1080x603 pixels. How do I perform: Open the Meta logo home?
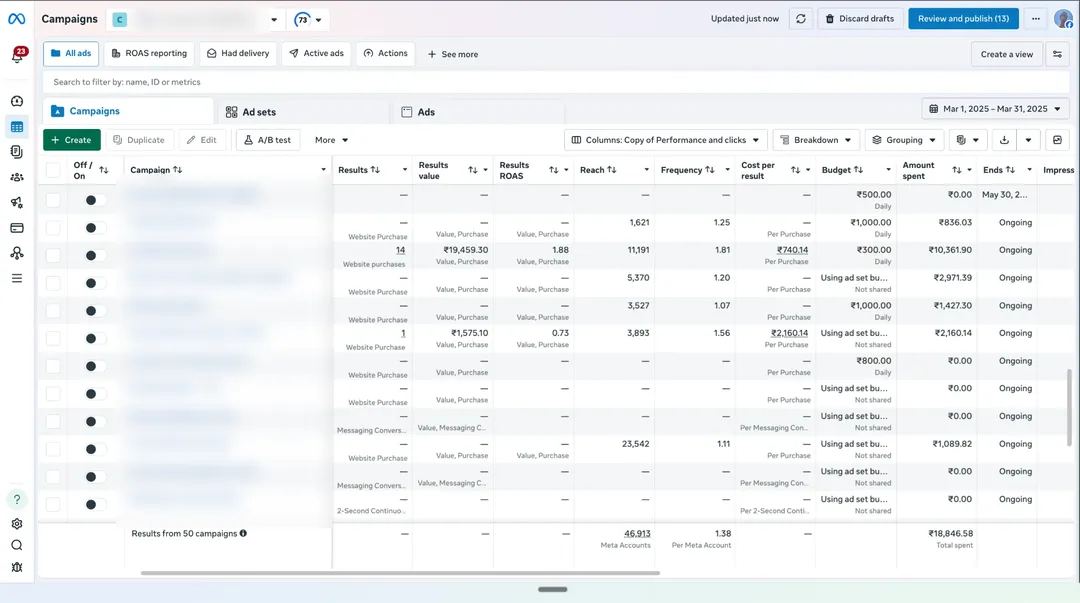coord(17,19)
